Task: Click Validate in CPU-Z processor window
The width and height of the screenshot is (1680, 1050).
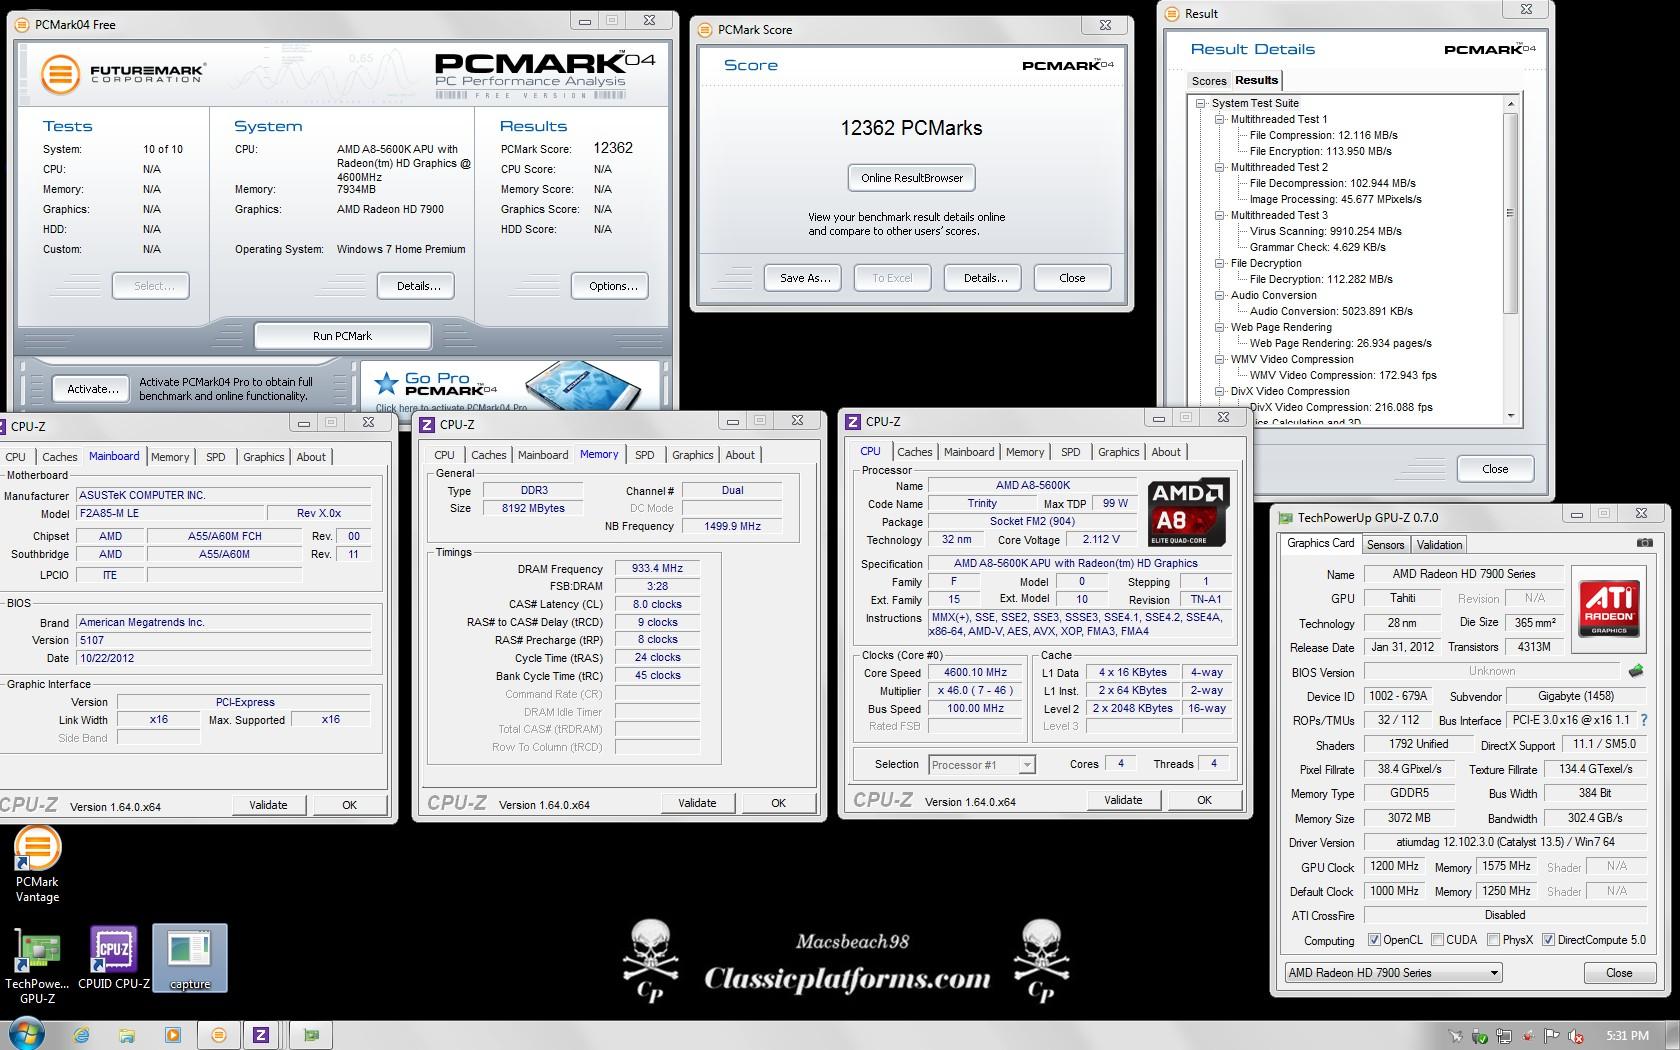Action: (1123, 800)
